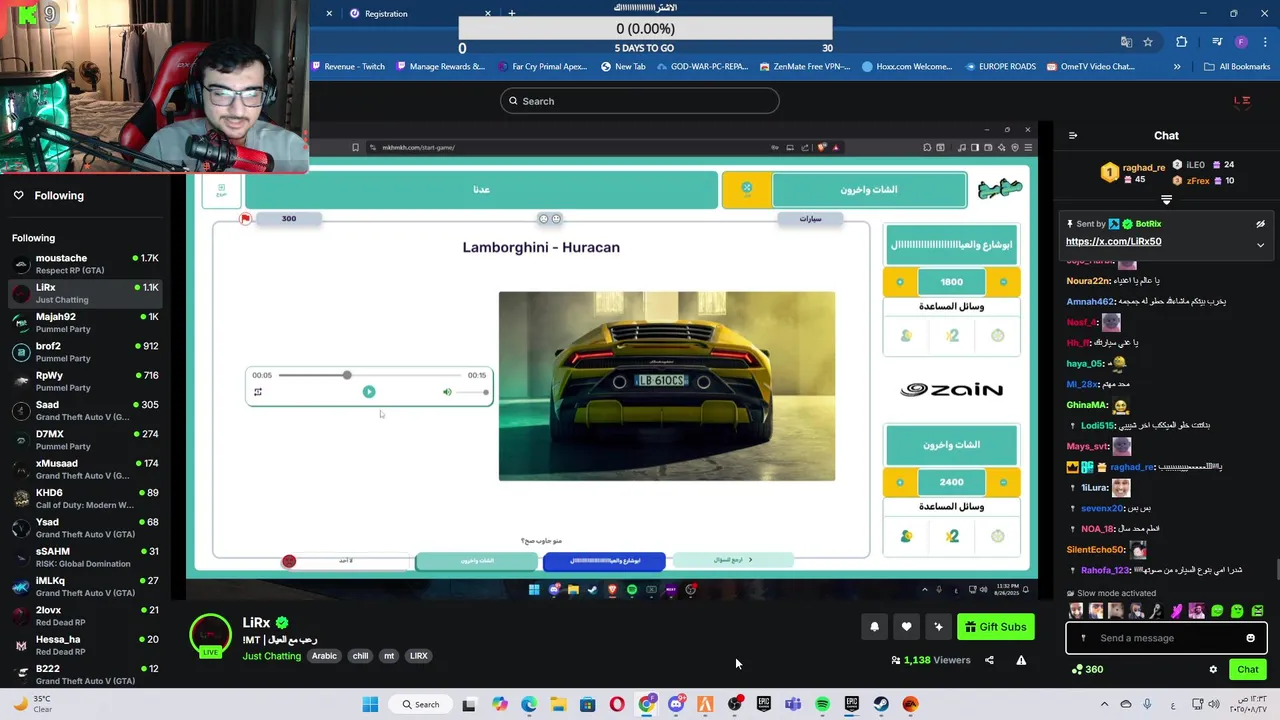Open the Far Cry Primal Apex bookmark
1280x720 pixels.
tap(542, 67)
